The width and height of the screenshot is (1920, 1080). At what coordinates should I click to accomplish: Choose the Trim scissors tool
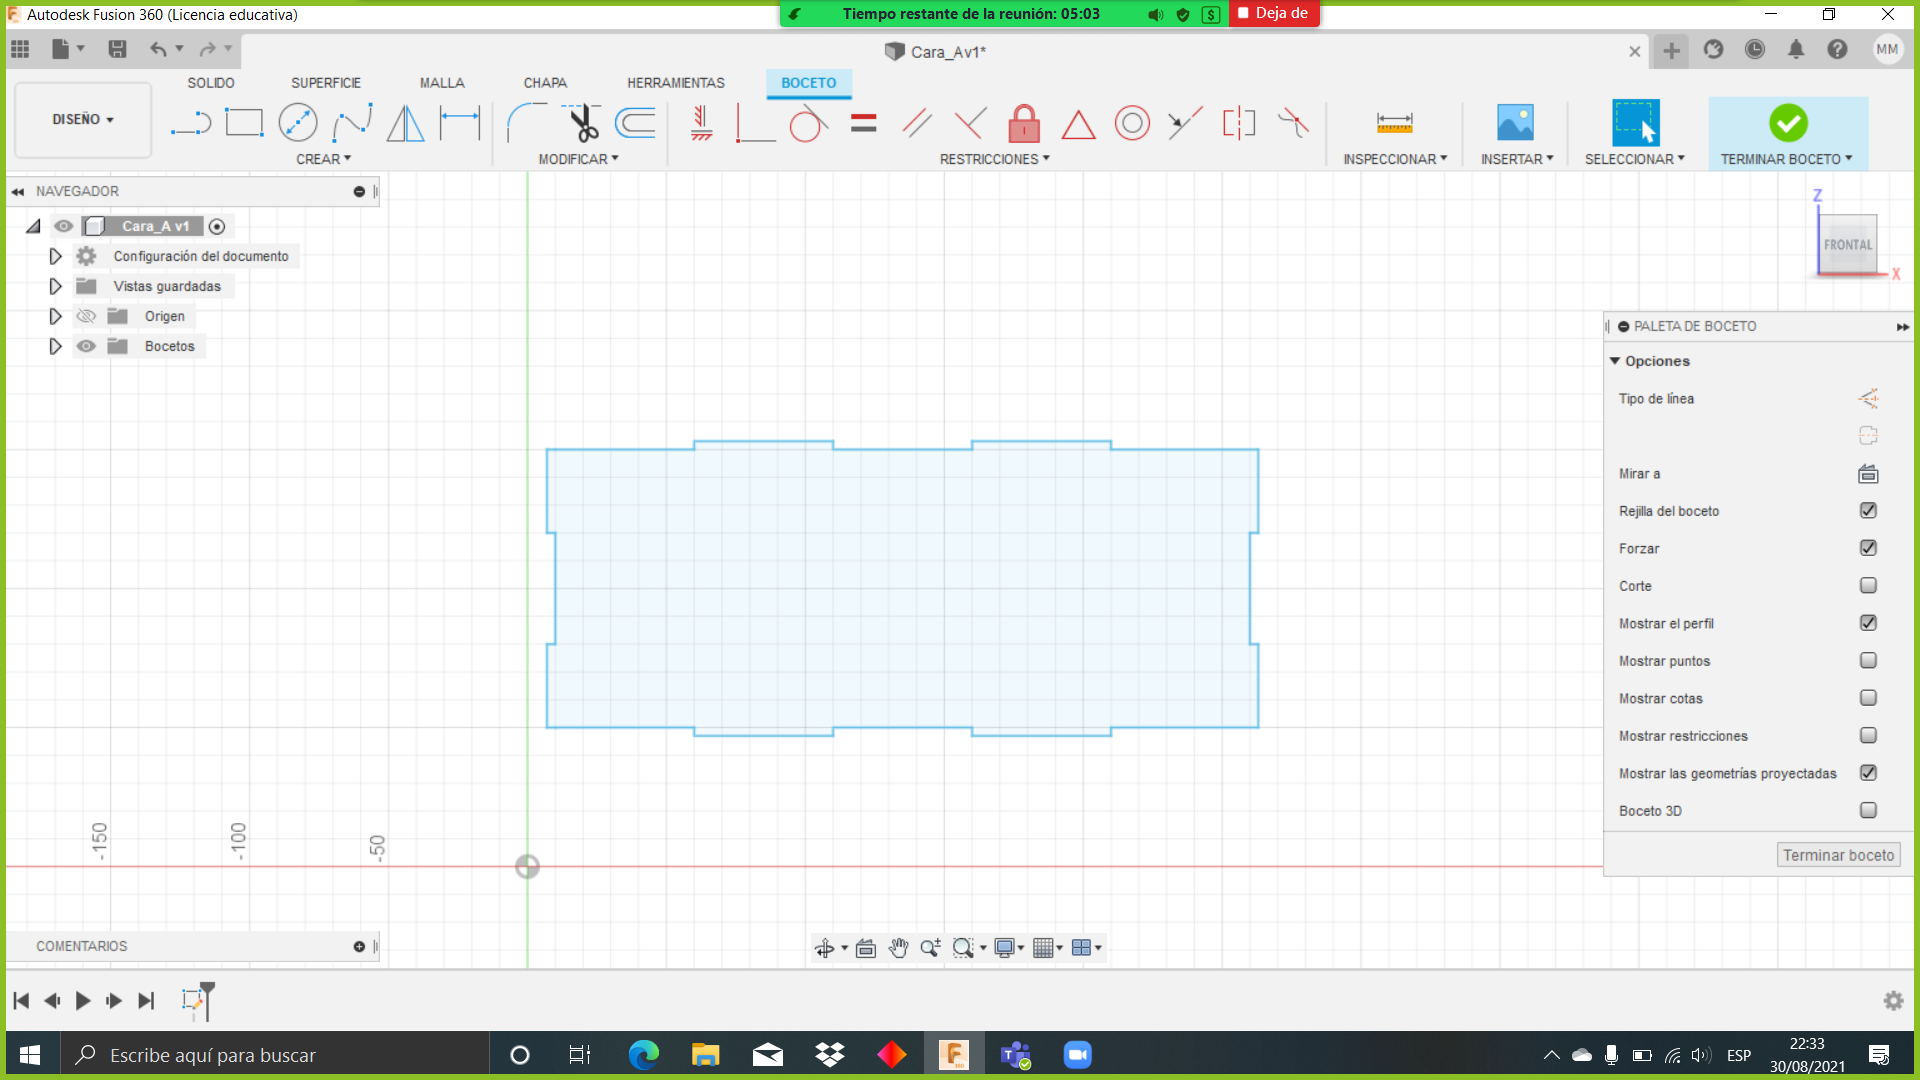(x=583, y=123)
